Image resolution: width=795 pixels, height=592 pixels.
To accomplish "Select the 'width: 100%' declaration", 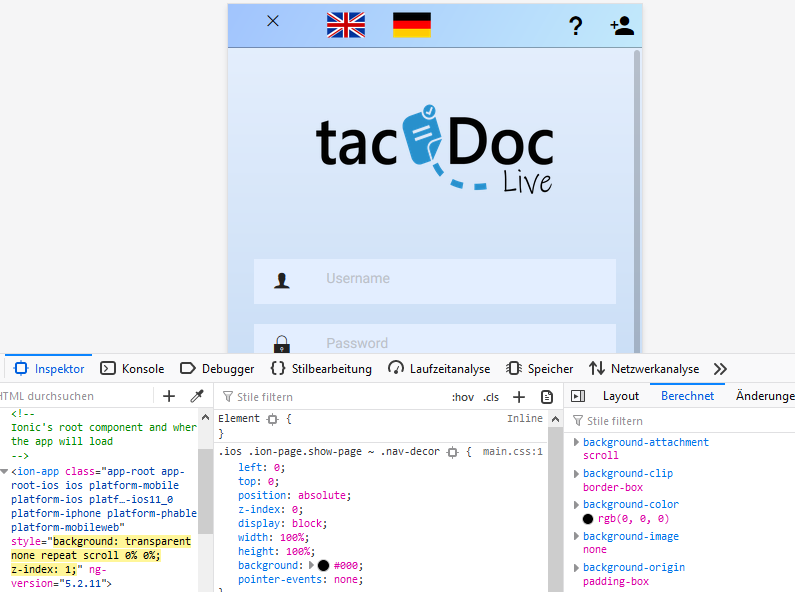I will (x=273, y=537).
